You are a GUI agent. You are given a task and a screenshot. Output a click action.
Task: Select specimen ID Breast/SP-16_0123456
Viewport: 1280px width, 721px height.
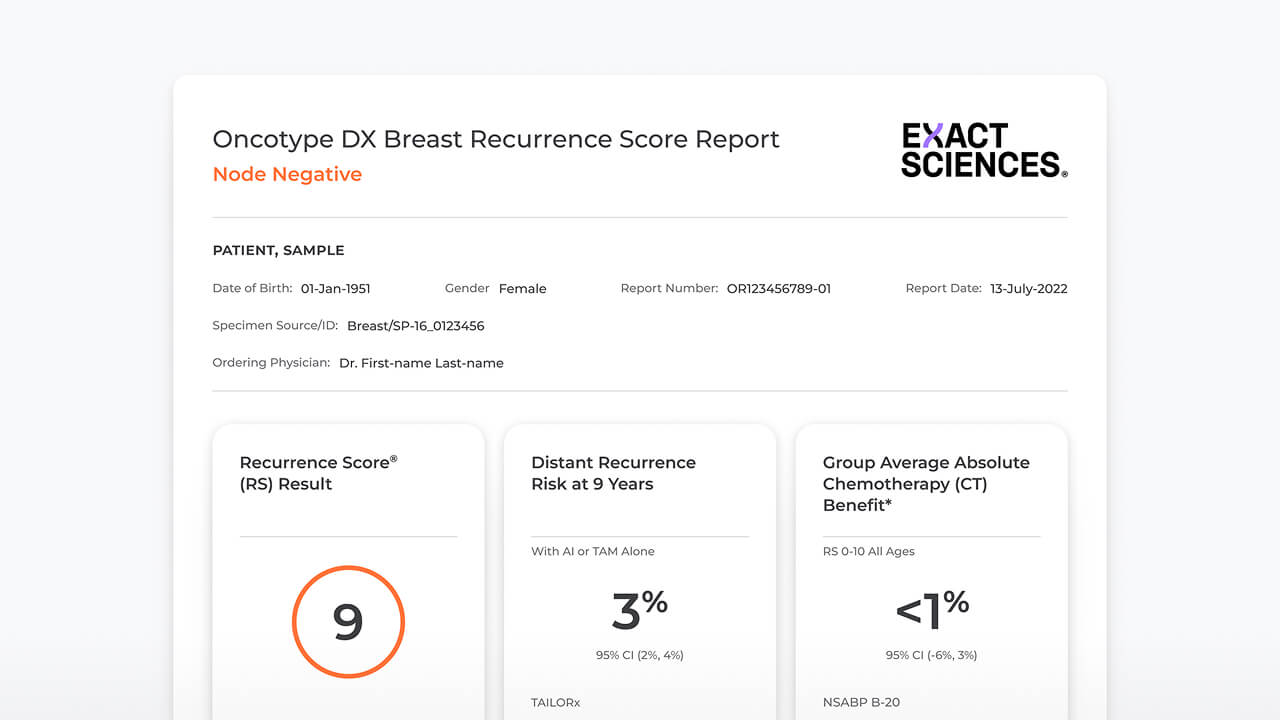click(416, 326)
